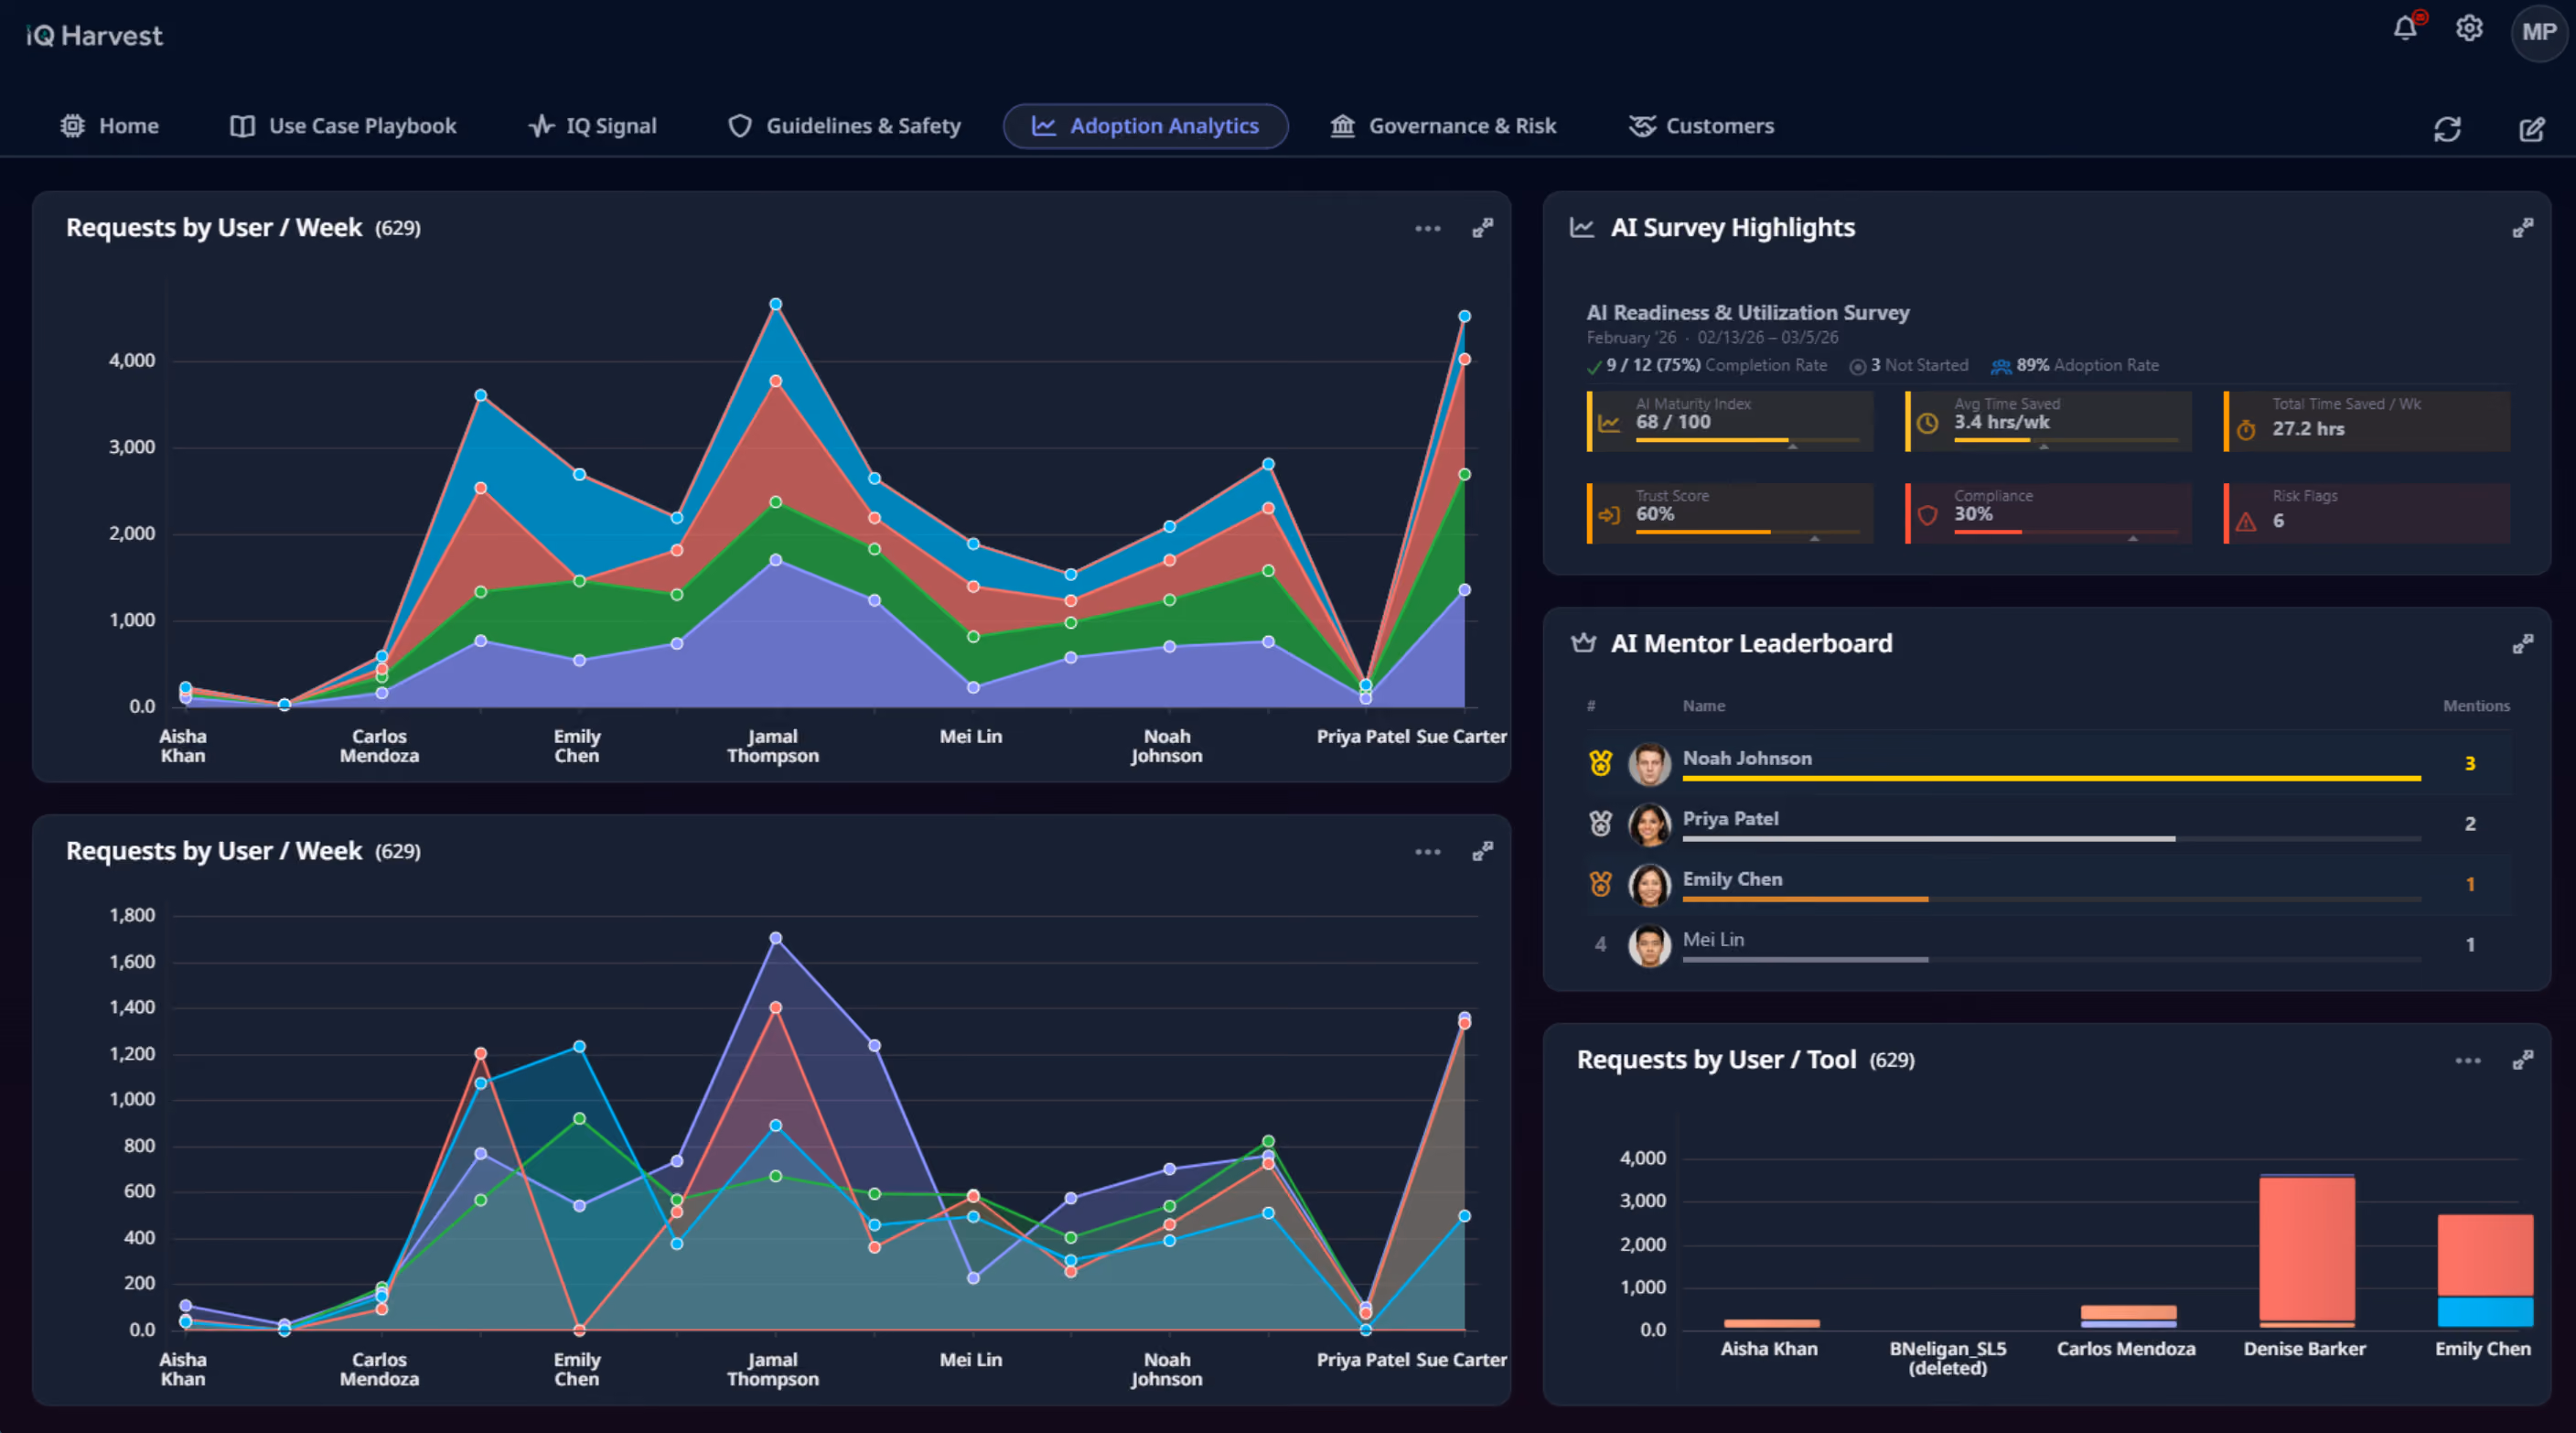Click Priya Patel's silver medal icon
This screenshot has height=1433, width=2576.
(1601, 824)
